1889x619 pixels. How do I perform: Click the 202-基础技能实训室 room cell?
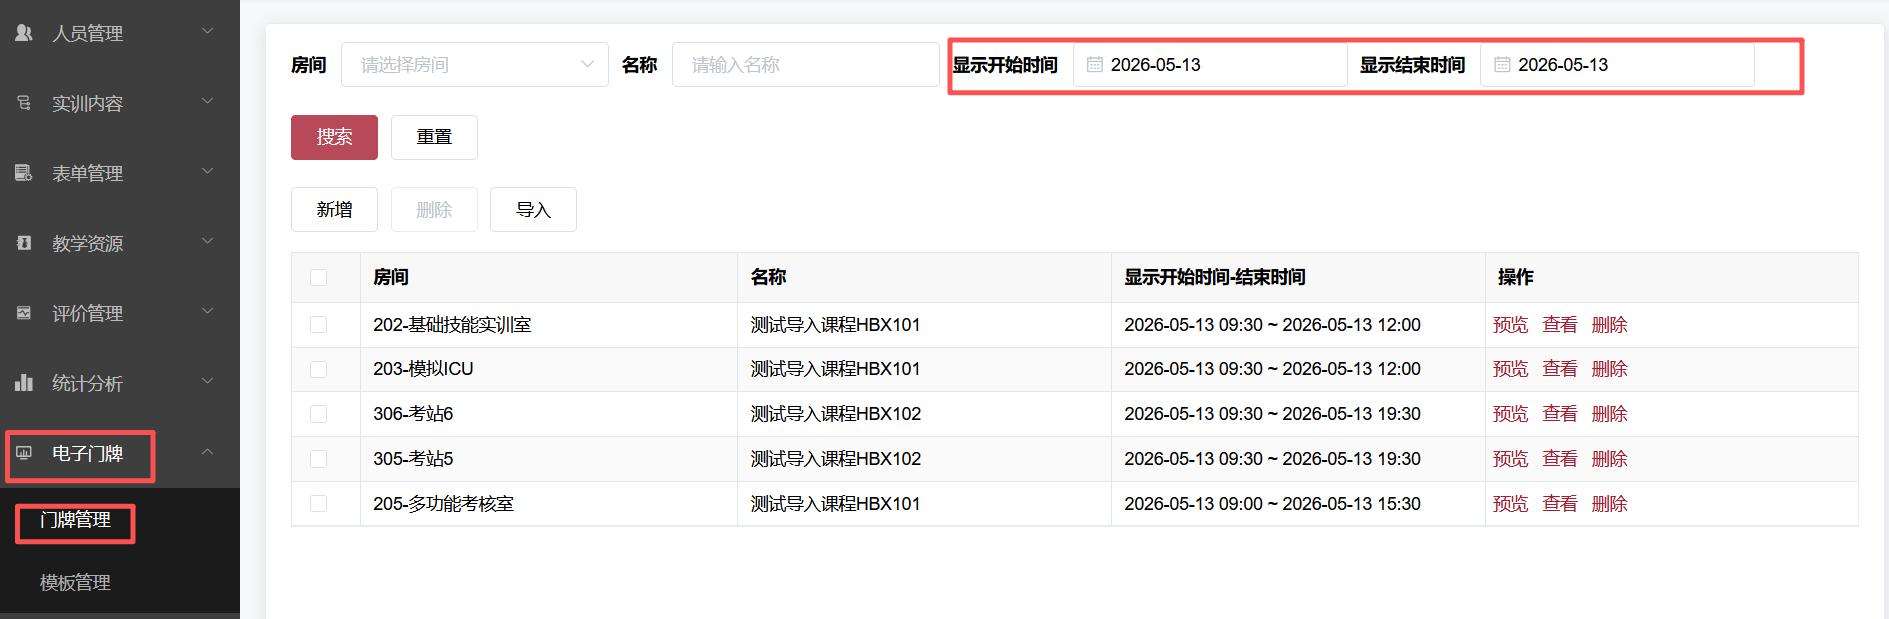click(549, 325)
